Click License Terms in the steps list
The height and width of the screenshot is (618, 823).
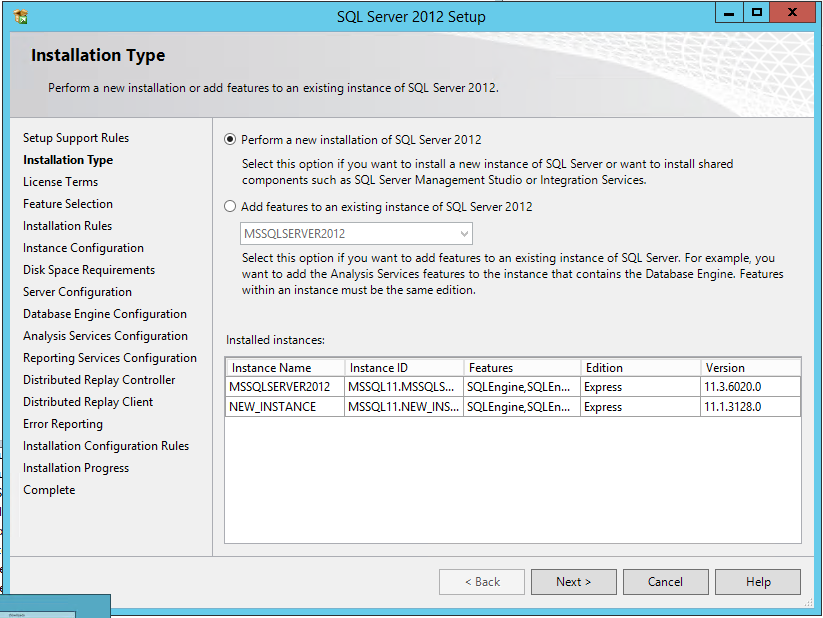61,182
